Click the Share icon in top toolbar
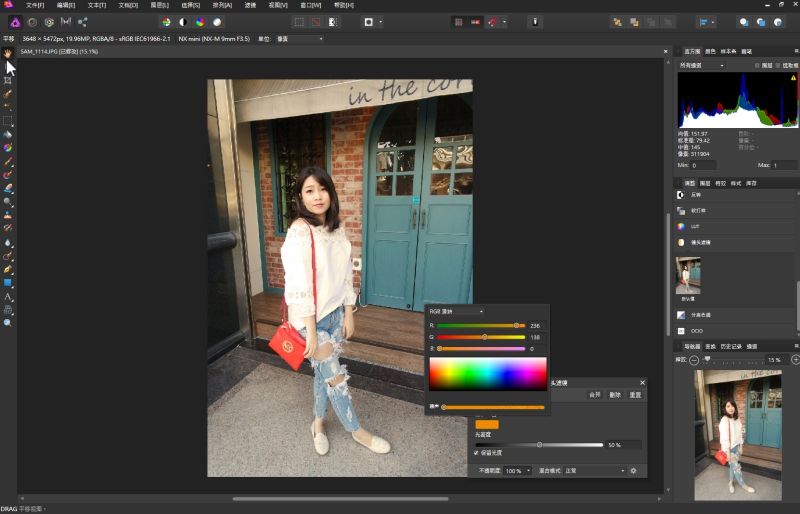Viewport: 800px width, 514px height. pyautogui.click(x=82, y=21)
